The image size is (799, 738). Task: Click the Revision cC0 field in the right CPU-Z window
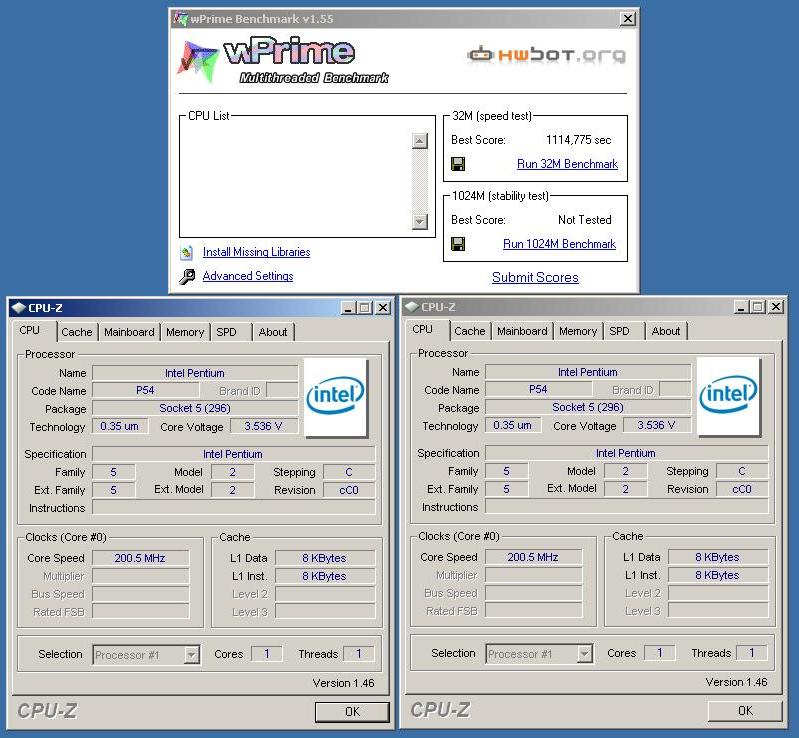click(742, 489)
